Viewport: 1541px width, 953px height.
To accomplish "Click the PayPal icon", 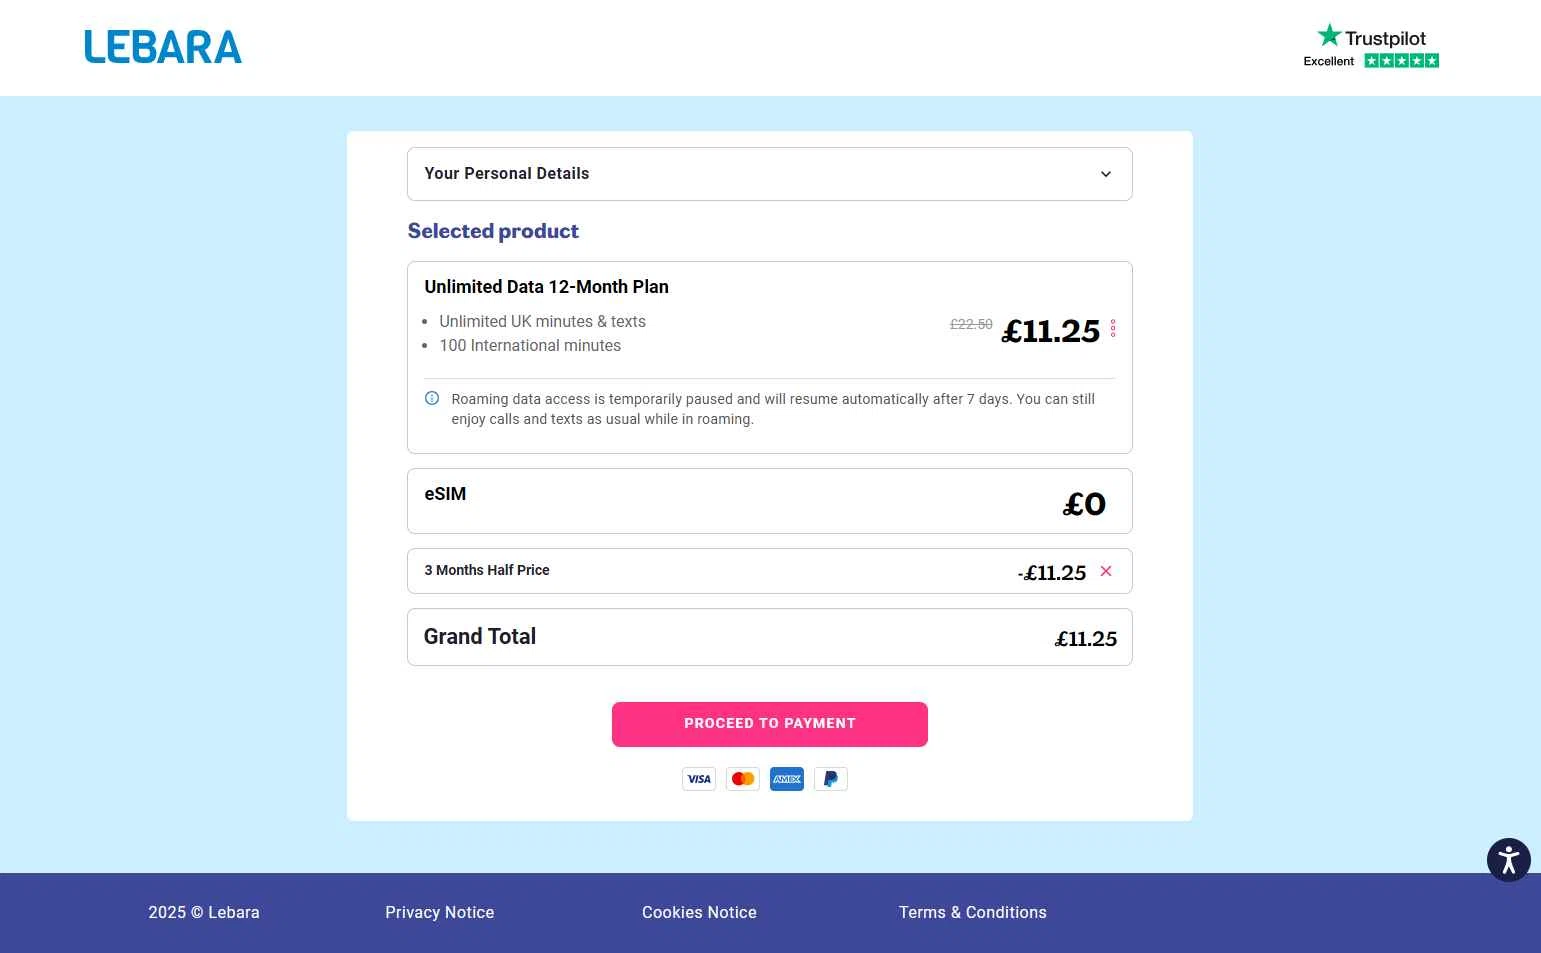I will coord(831,779).
